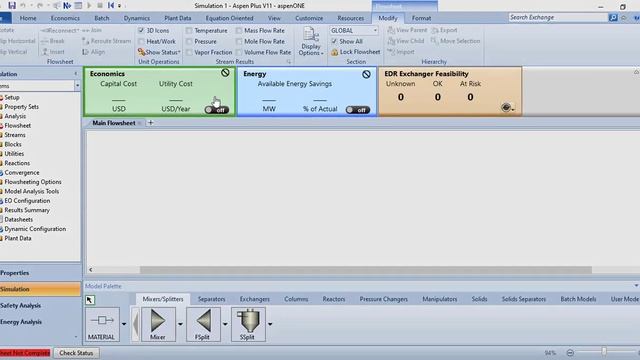Click the Save icon in quick access toolbar

tap(12, 5)
